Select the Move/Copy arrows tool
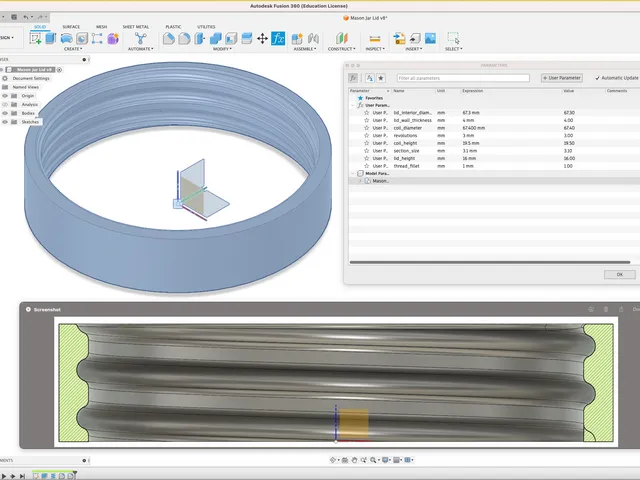Screen dimensions: 640x480 [x=262, y=38]
